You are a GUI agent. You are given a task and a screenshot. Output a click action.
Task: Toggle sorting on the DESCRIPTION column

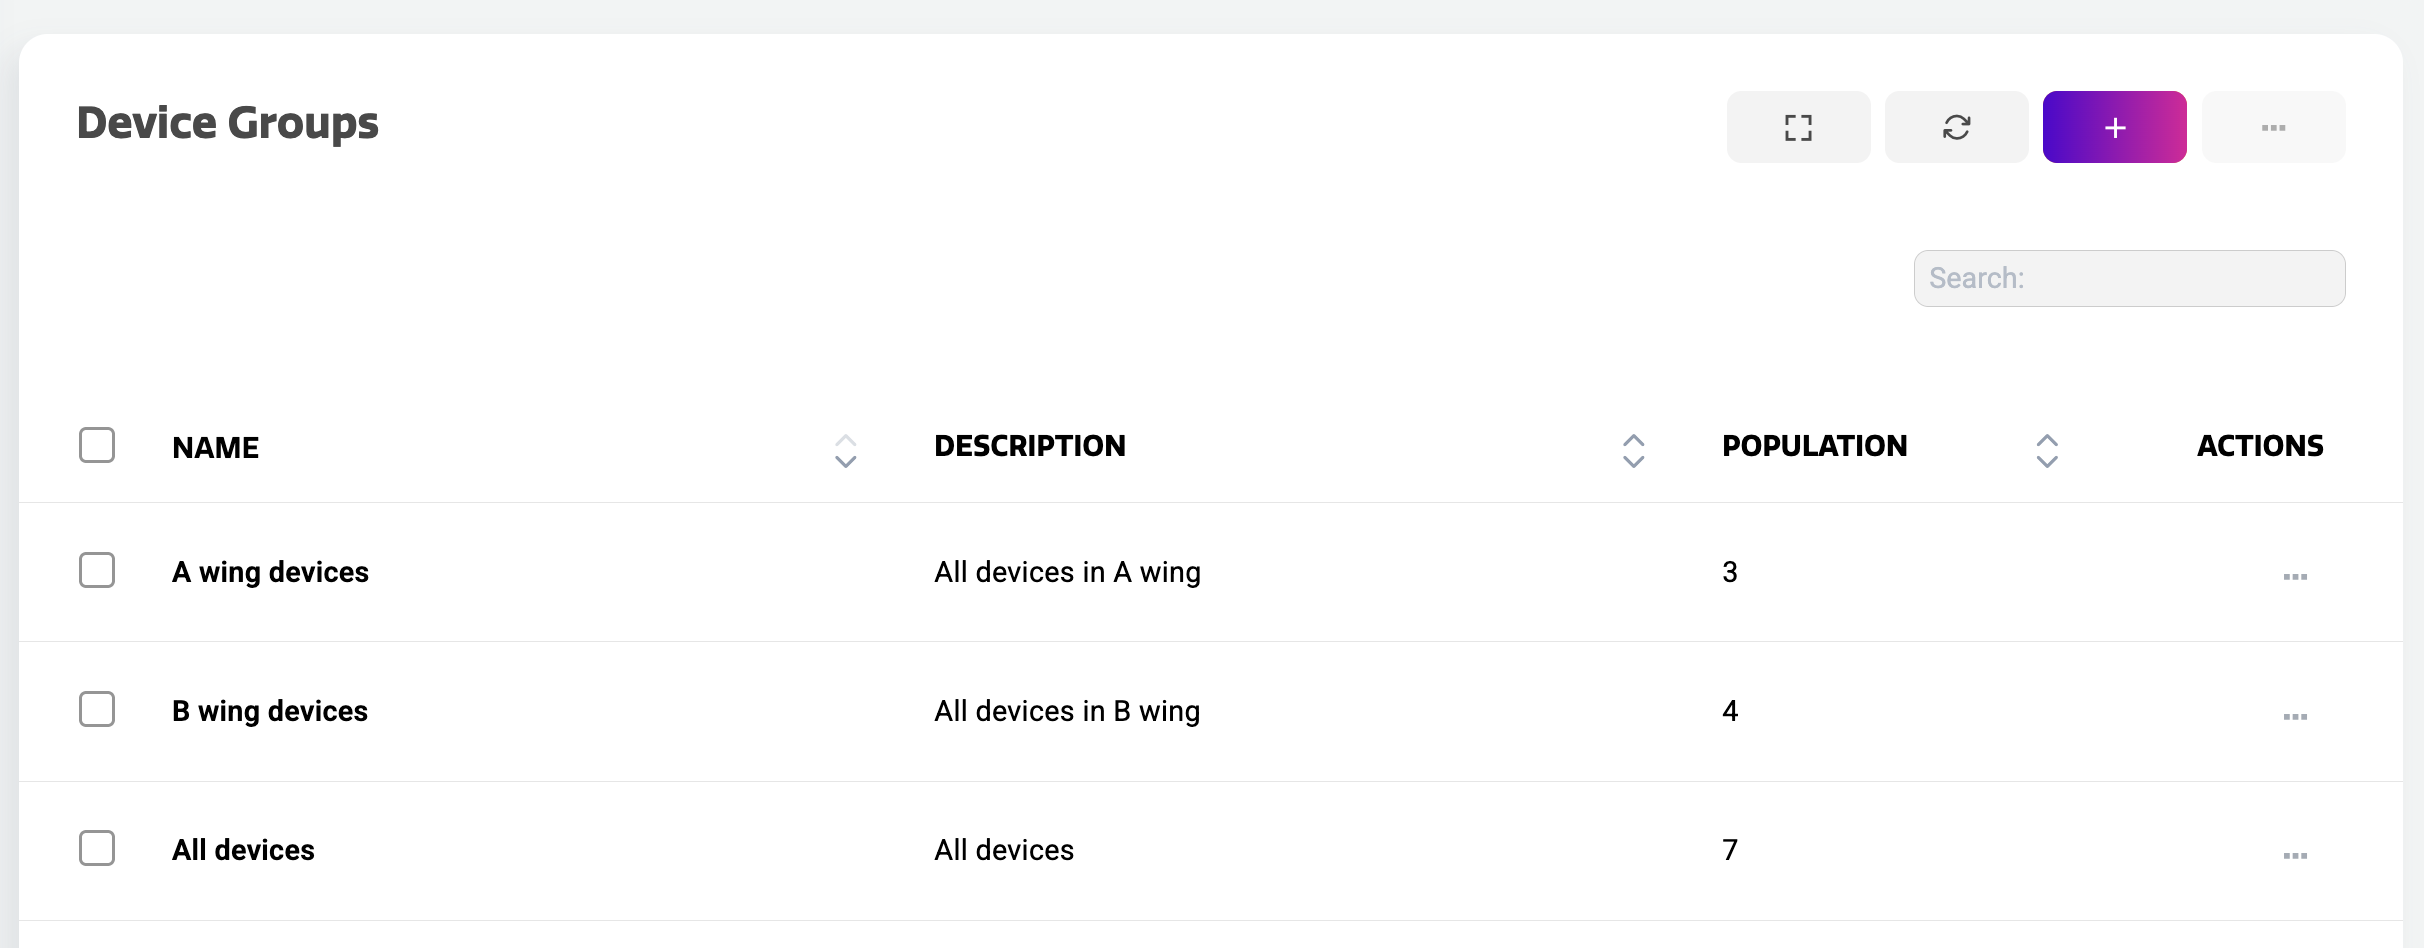point(1632,451)
